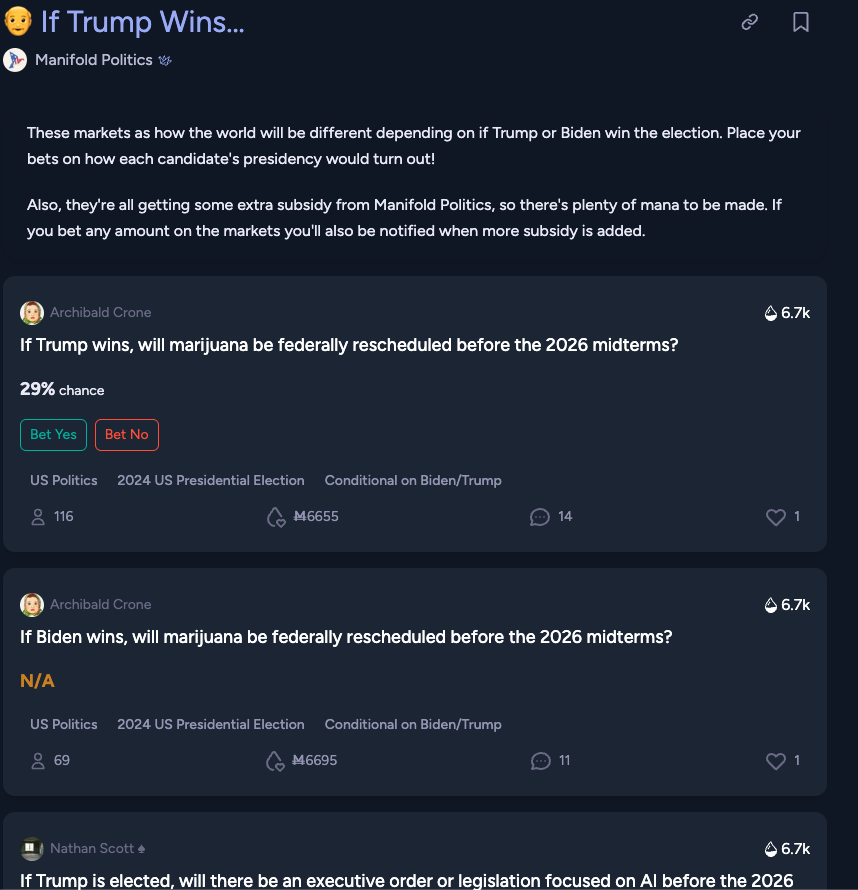The height and width of the screenshot is (890, 858).
Task: Open comments on Trump marijuana market
Action: (x=541, y=517)
